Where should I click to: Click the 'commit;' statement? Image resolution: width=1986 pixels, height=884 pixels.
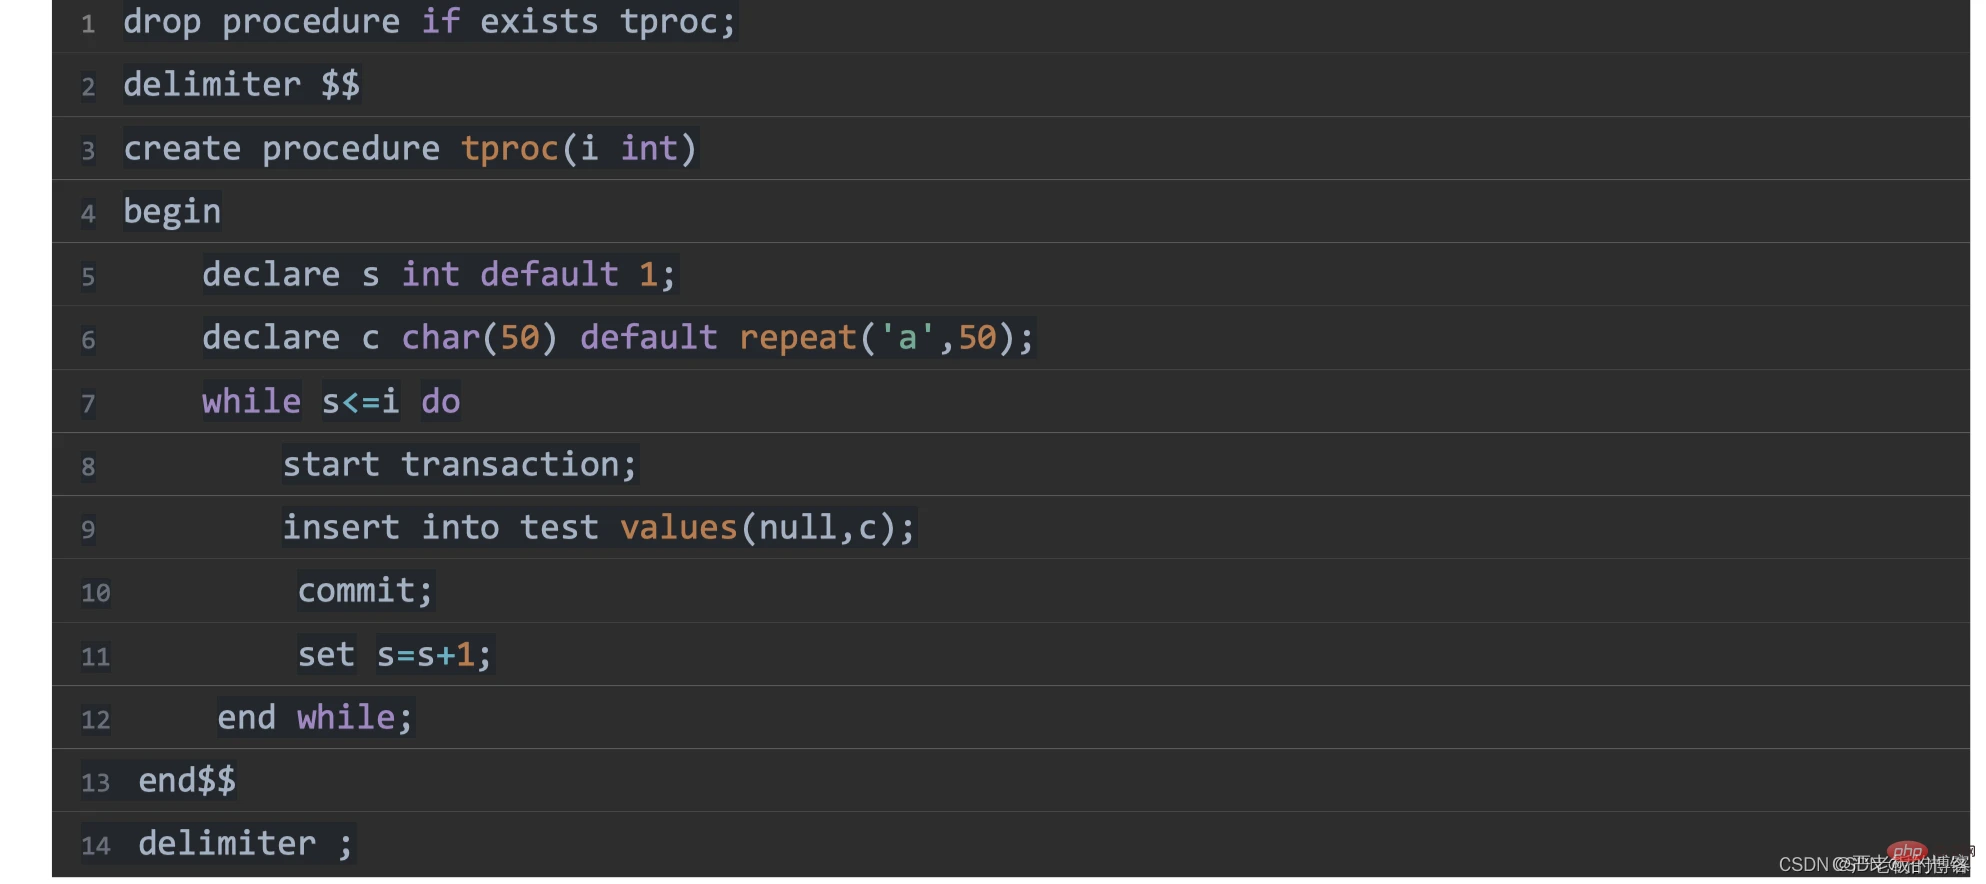point(365,591)
